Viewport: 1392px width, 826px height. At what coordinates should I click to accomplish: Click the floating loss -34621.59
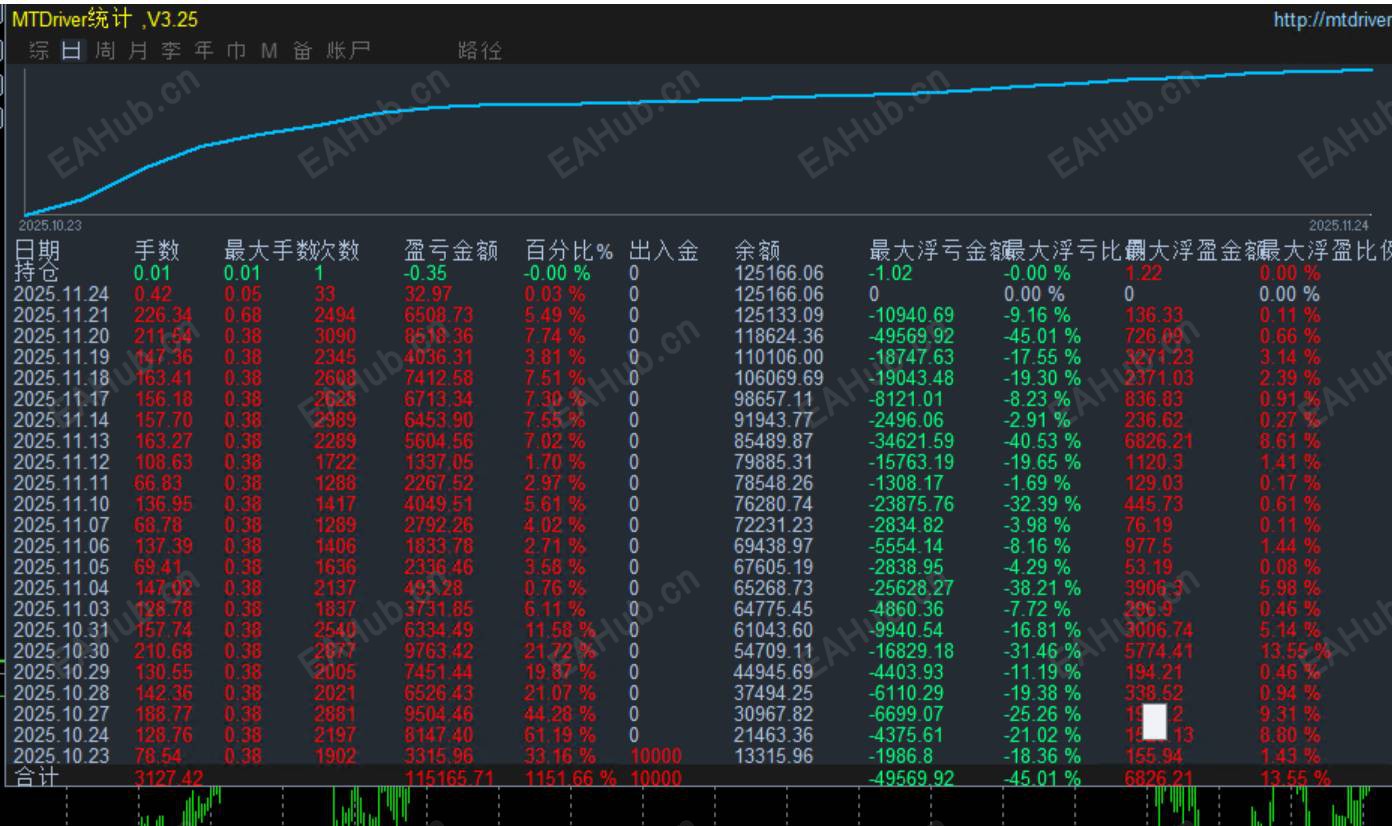[x=912, y=441]
